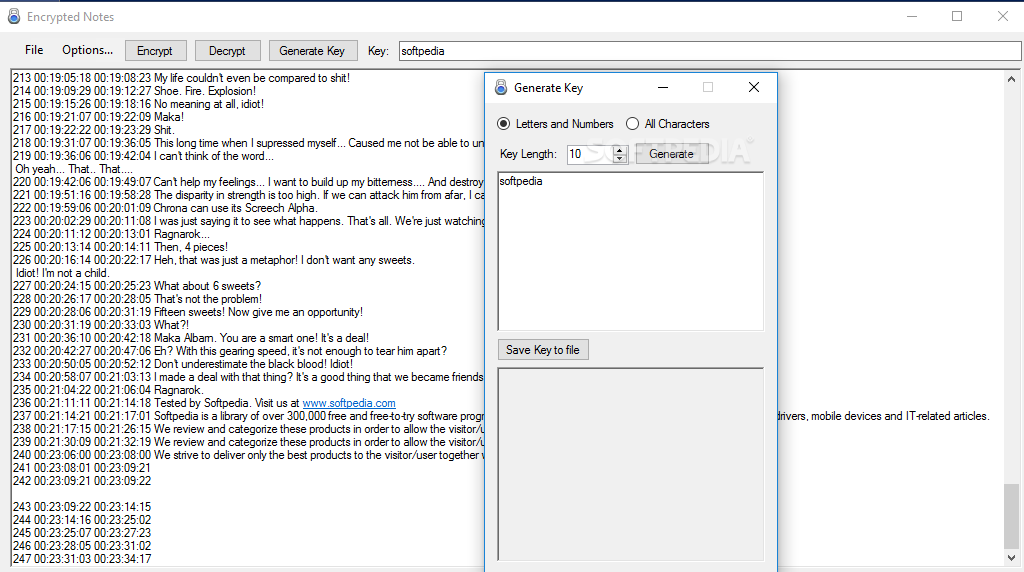Click Generate in the Generate Key dialog
This screenshot has height=572, width=1024.
tap(671, 154)
